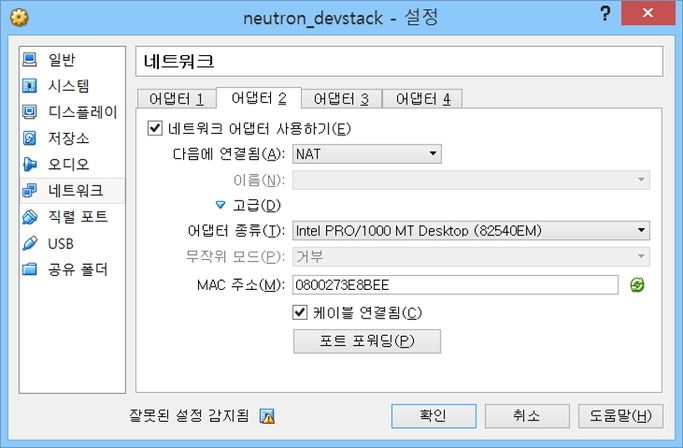Click the USB plug icon
Screen dimensions: 683x448
pos(30,243)
